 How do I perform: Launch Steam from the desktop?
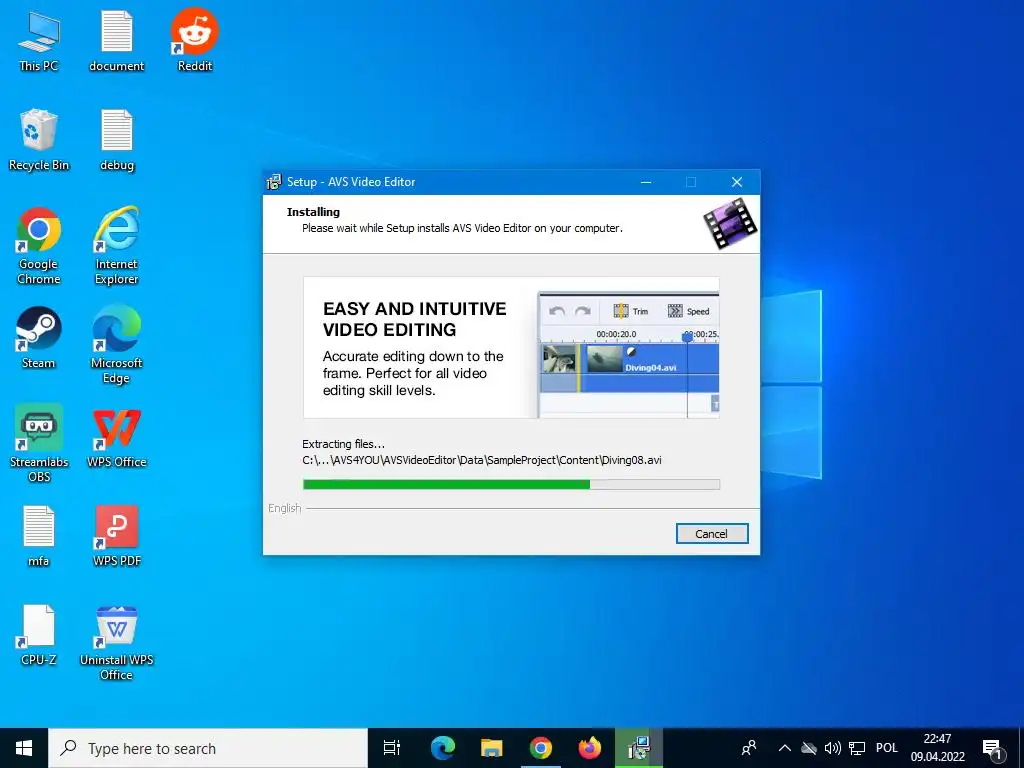click(x=39, y=338)
